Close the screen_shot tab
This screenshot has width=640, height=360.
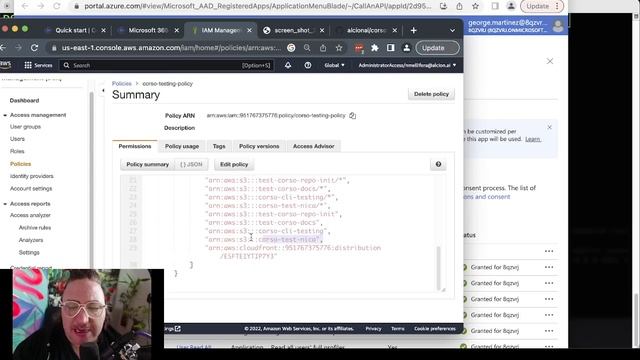coord(322,30)
